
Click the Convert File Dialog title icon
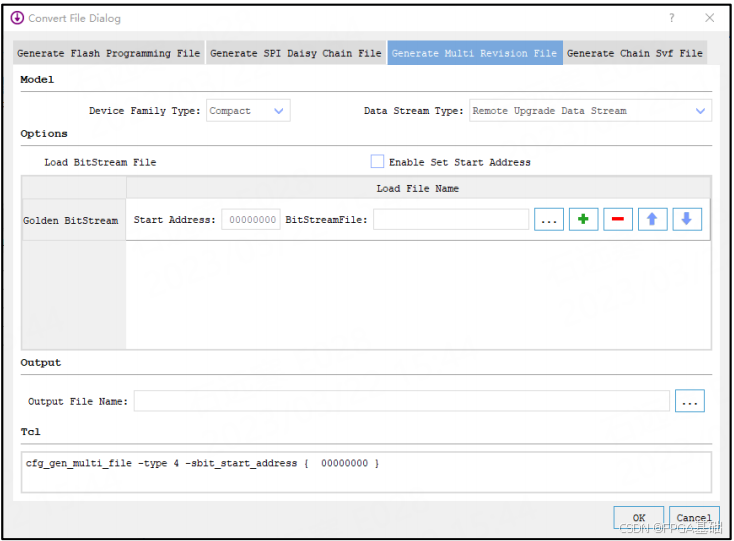pos(17,18)
